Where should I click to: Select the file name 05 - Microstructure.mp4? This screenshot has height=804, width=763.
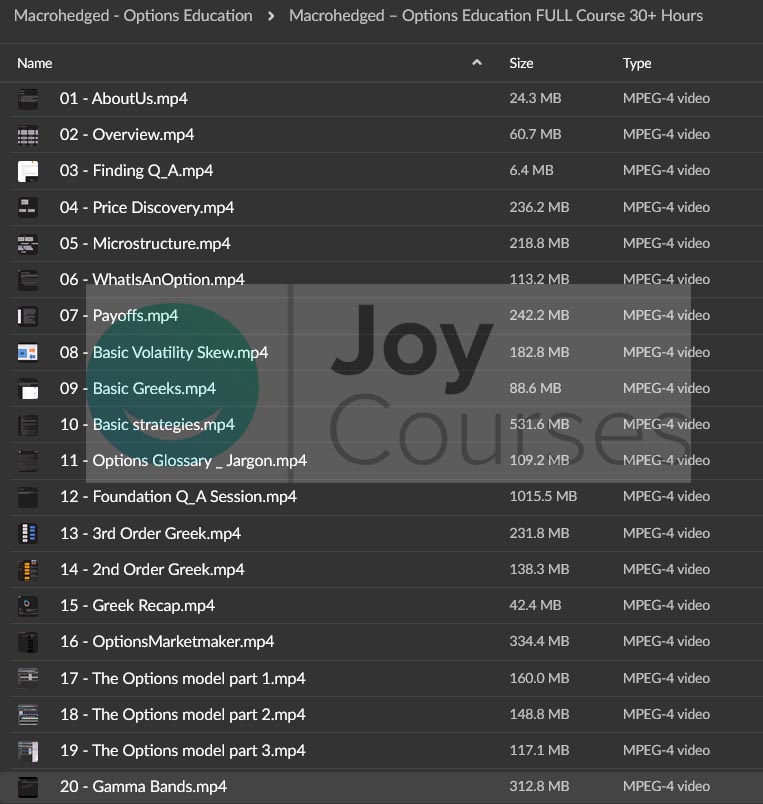(x=145, y=244)
